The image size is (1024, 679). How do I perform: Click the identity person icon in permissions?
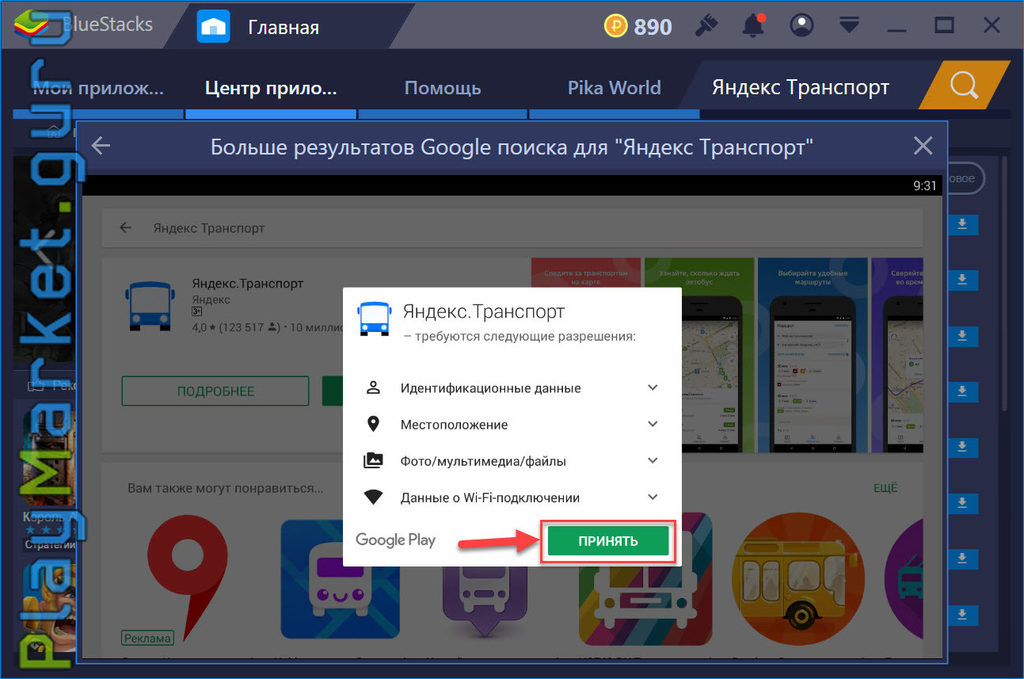pos(373,388)
